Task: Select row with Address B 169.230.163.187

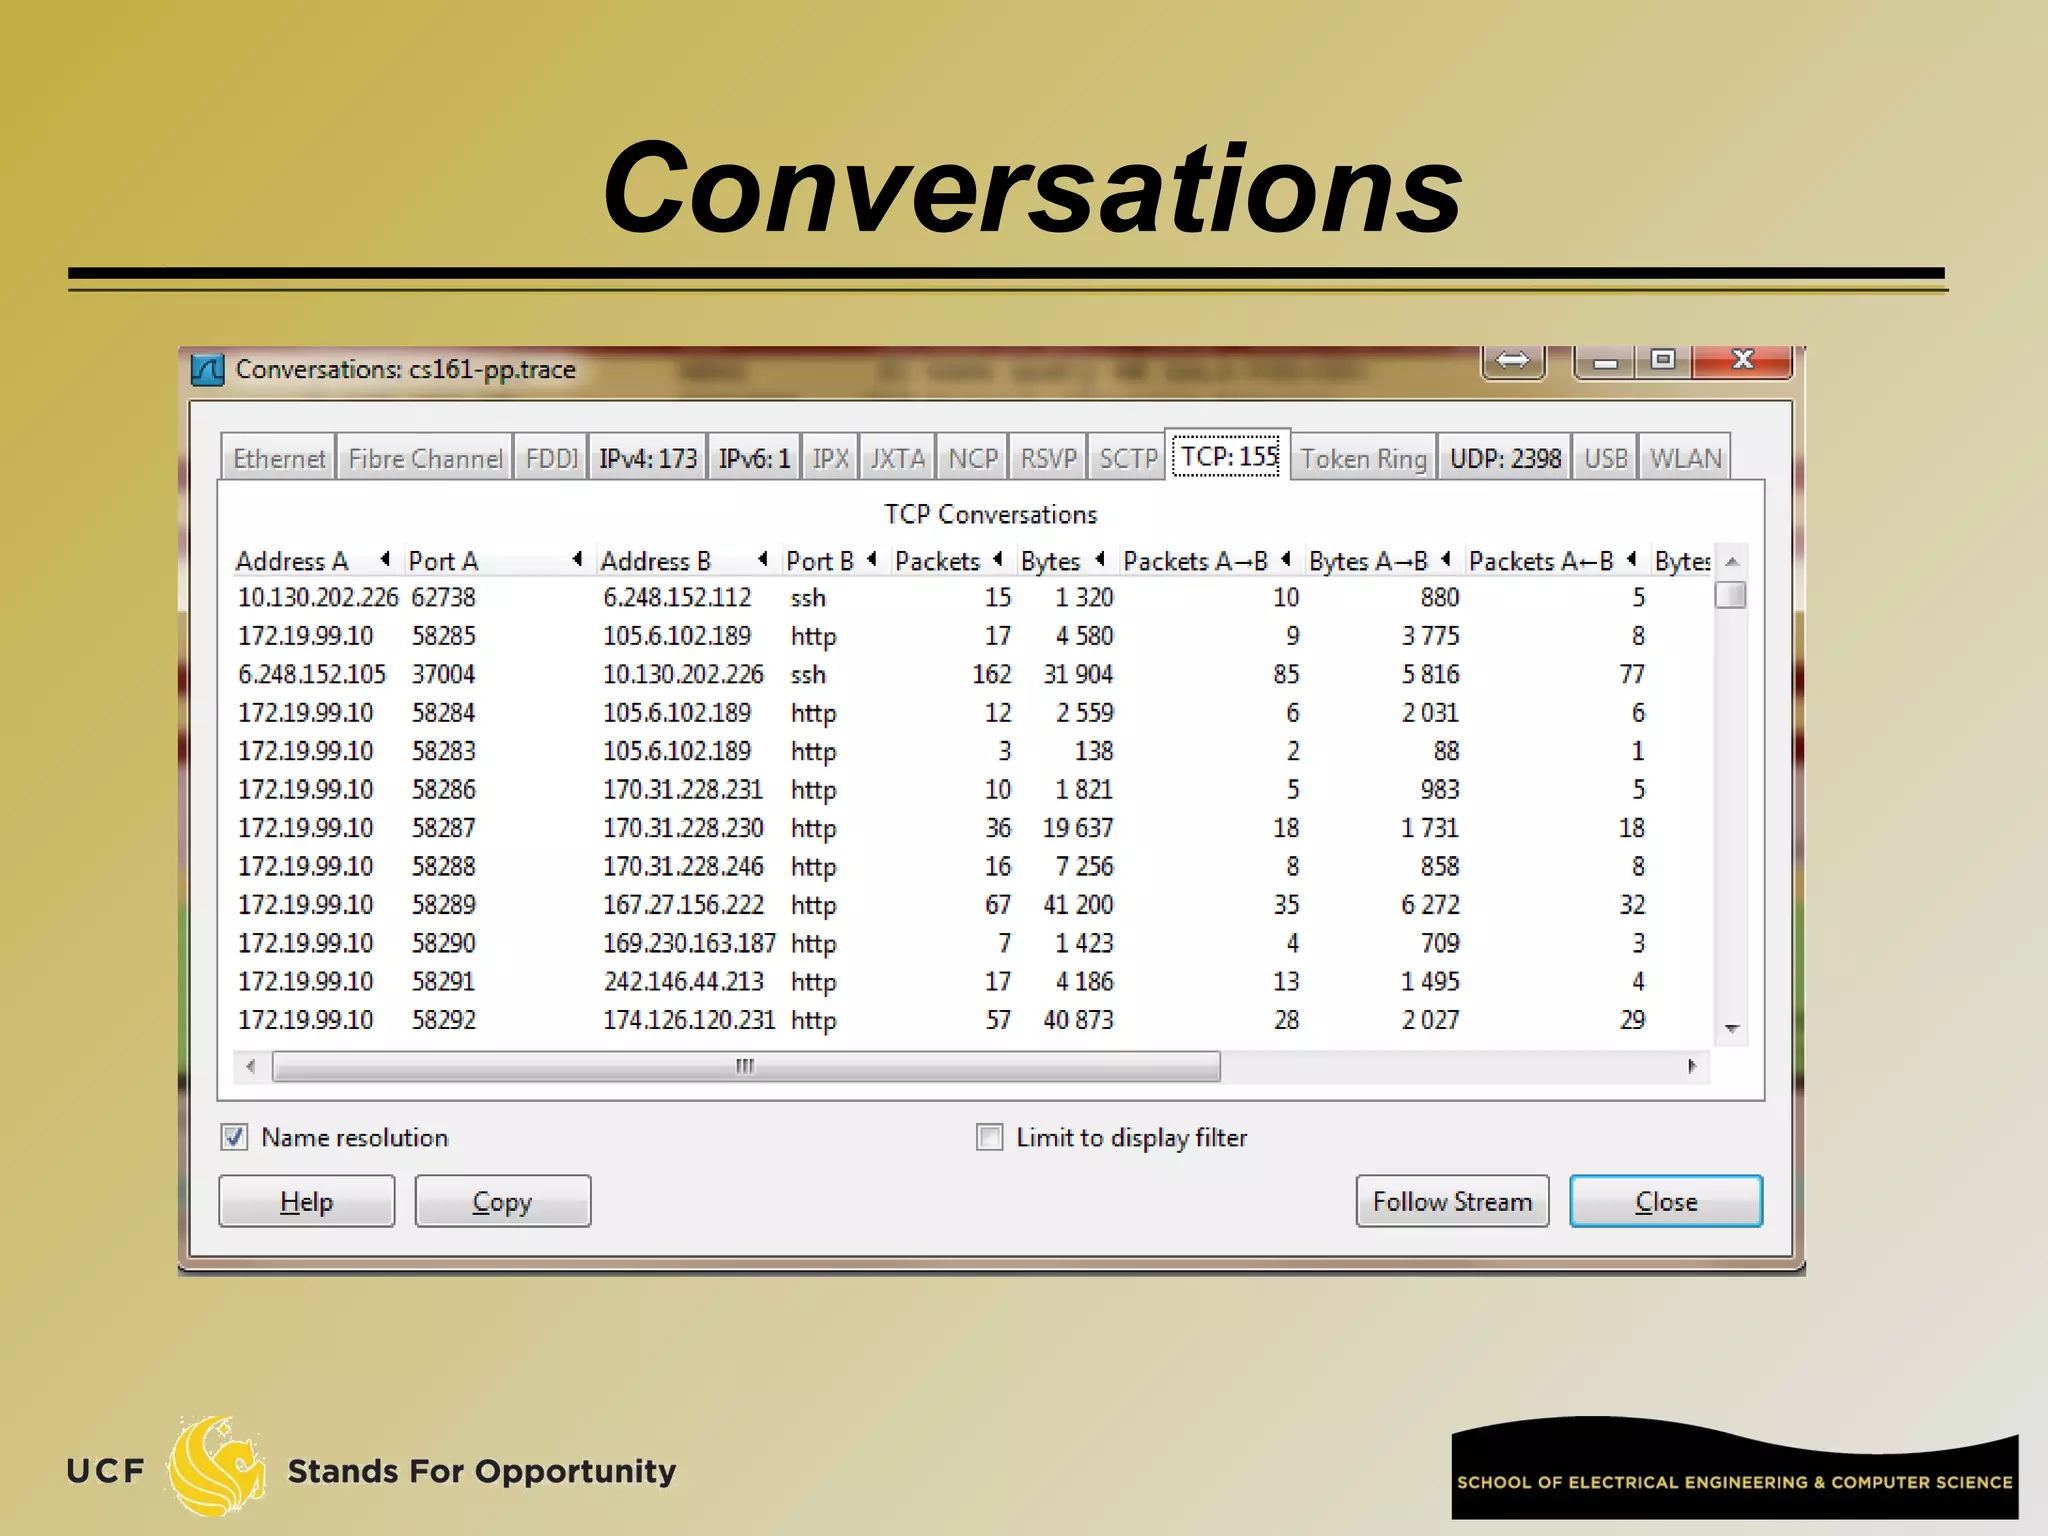Action: coord(972,943)
